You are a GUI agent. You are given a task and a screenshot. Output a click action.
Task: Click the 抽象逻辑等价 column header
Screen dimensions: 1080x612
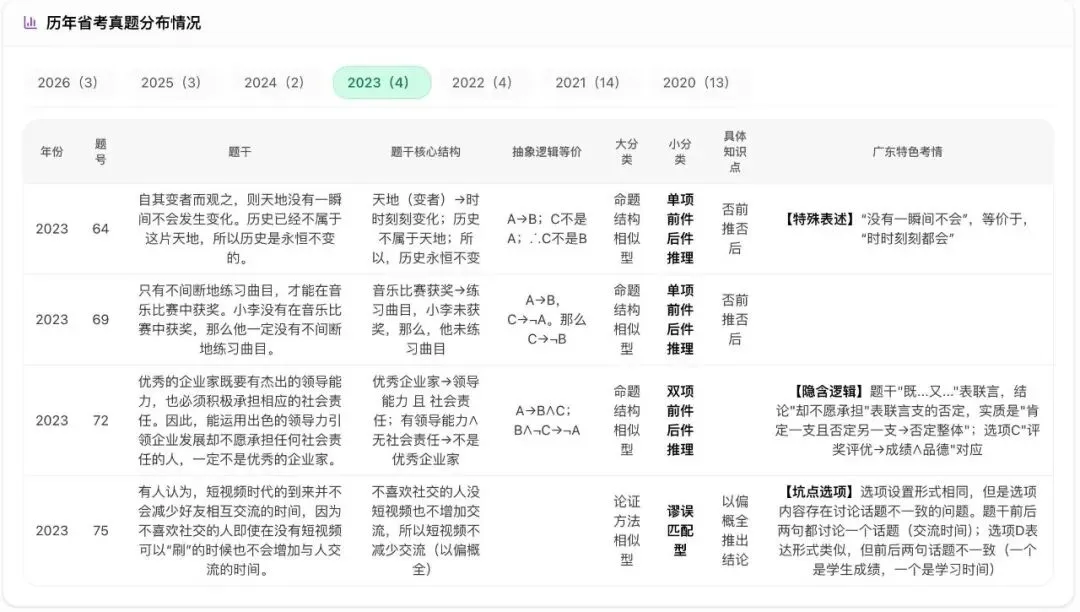(547, 151)
